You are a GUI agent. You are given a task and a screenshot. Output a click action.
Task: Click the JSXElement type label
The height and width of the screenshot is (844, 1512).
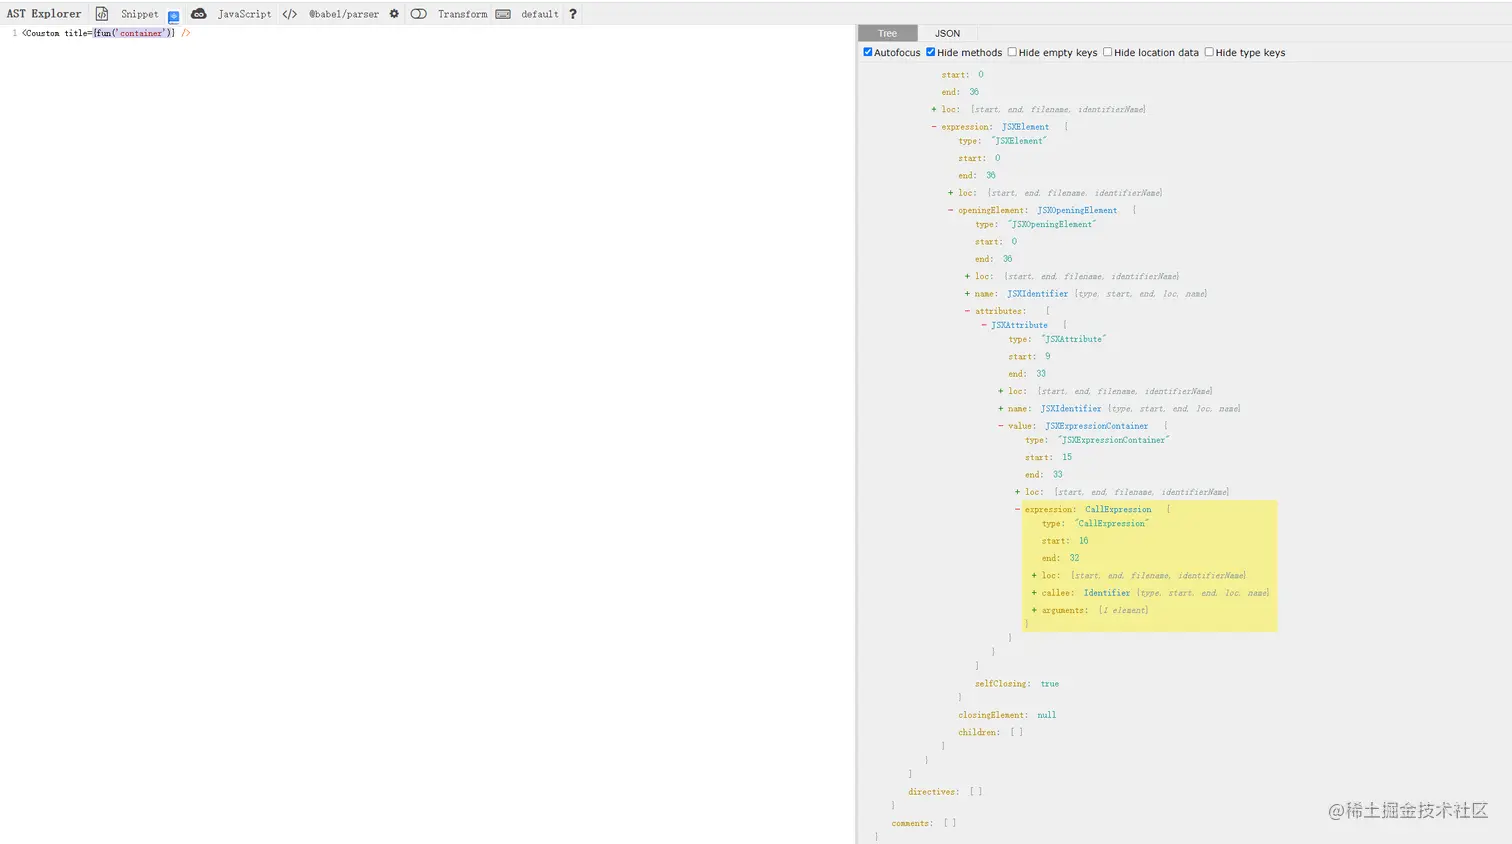point(1026,127)
